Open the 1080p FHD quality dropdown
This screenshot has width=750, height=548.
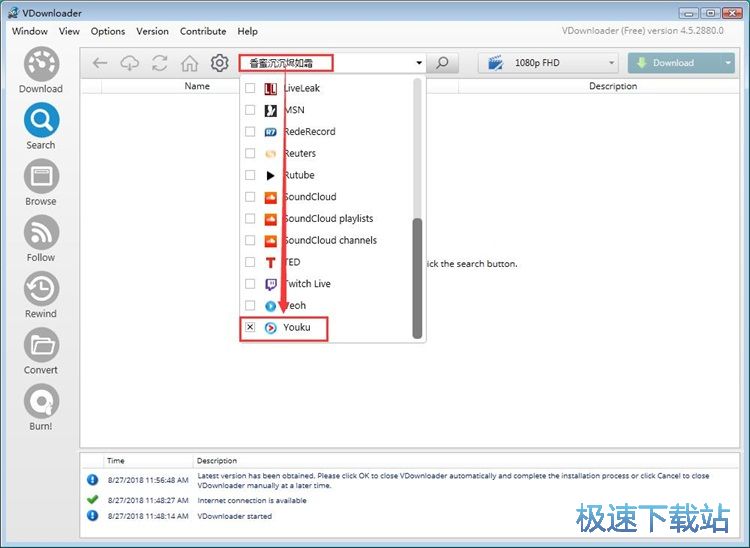pos(548,63)
